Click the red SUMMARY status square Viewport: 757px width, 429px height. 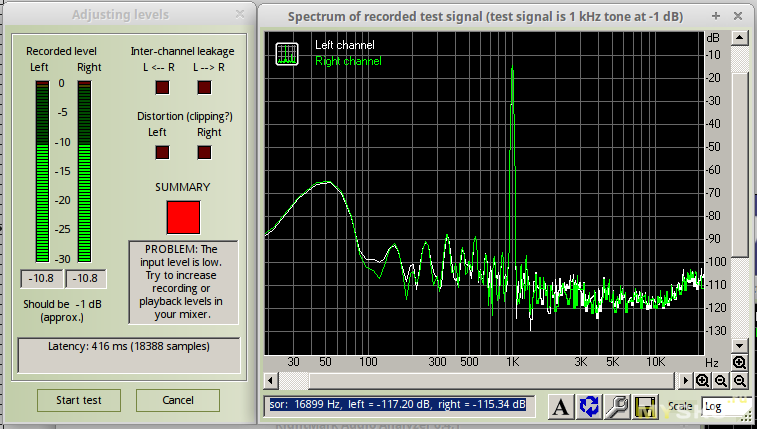tap(183, 217)
